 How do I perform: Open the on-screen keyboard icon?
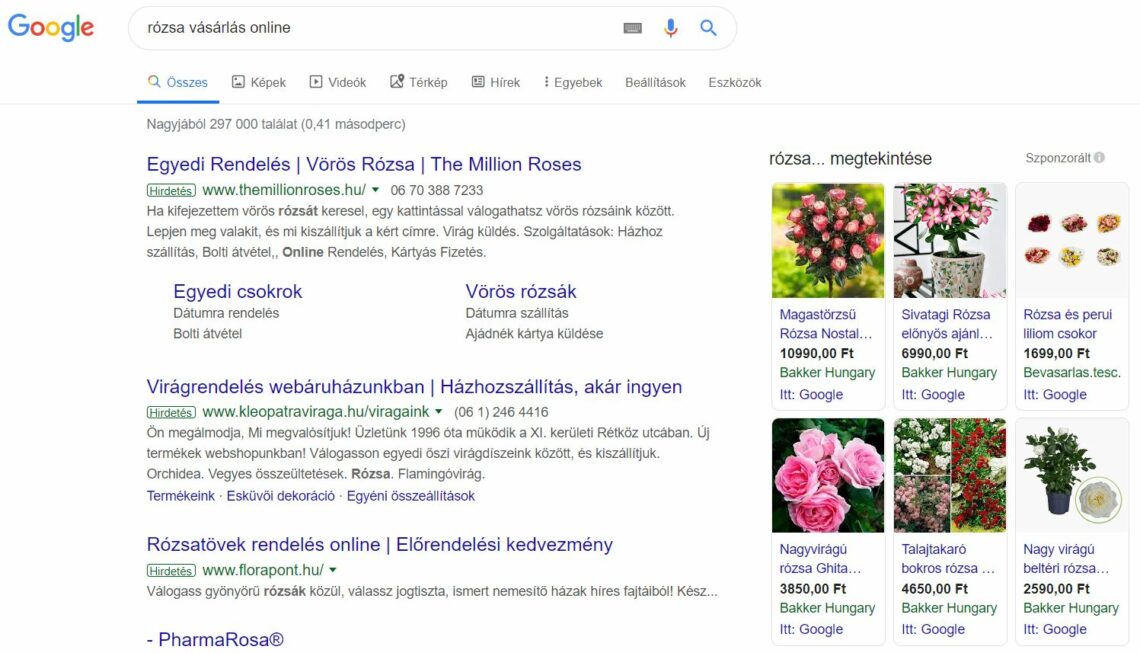pos(633,28)
